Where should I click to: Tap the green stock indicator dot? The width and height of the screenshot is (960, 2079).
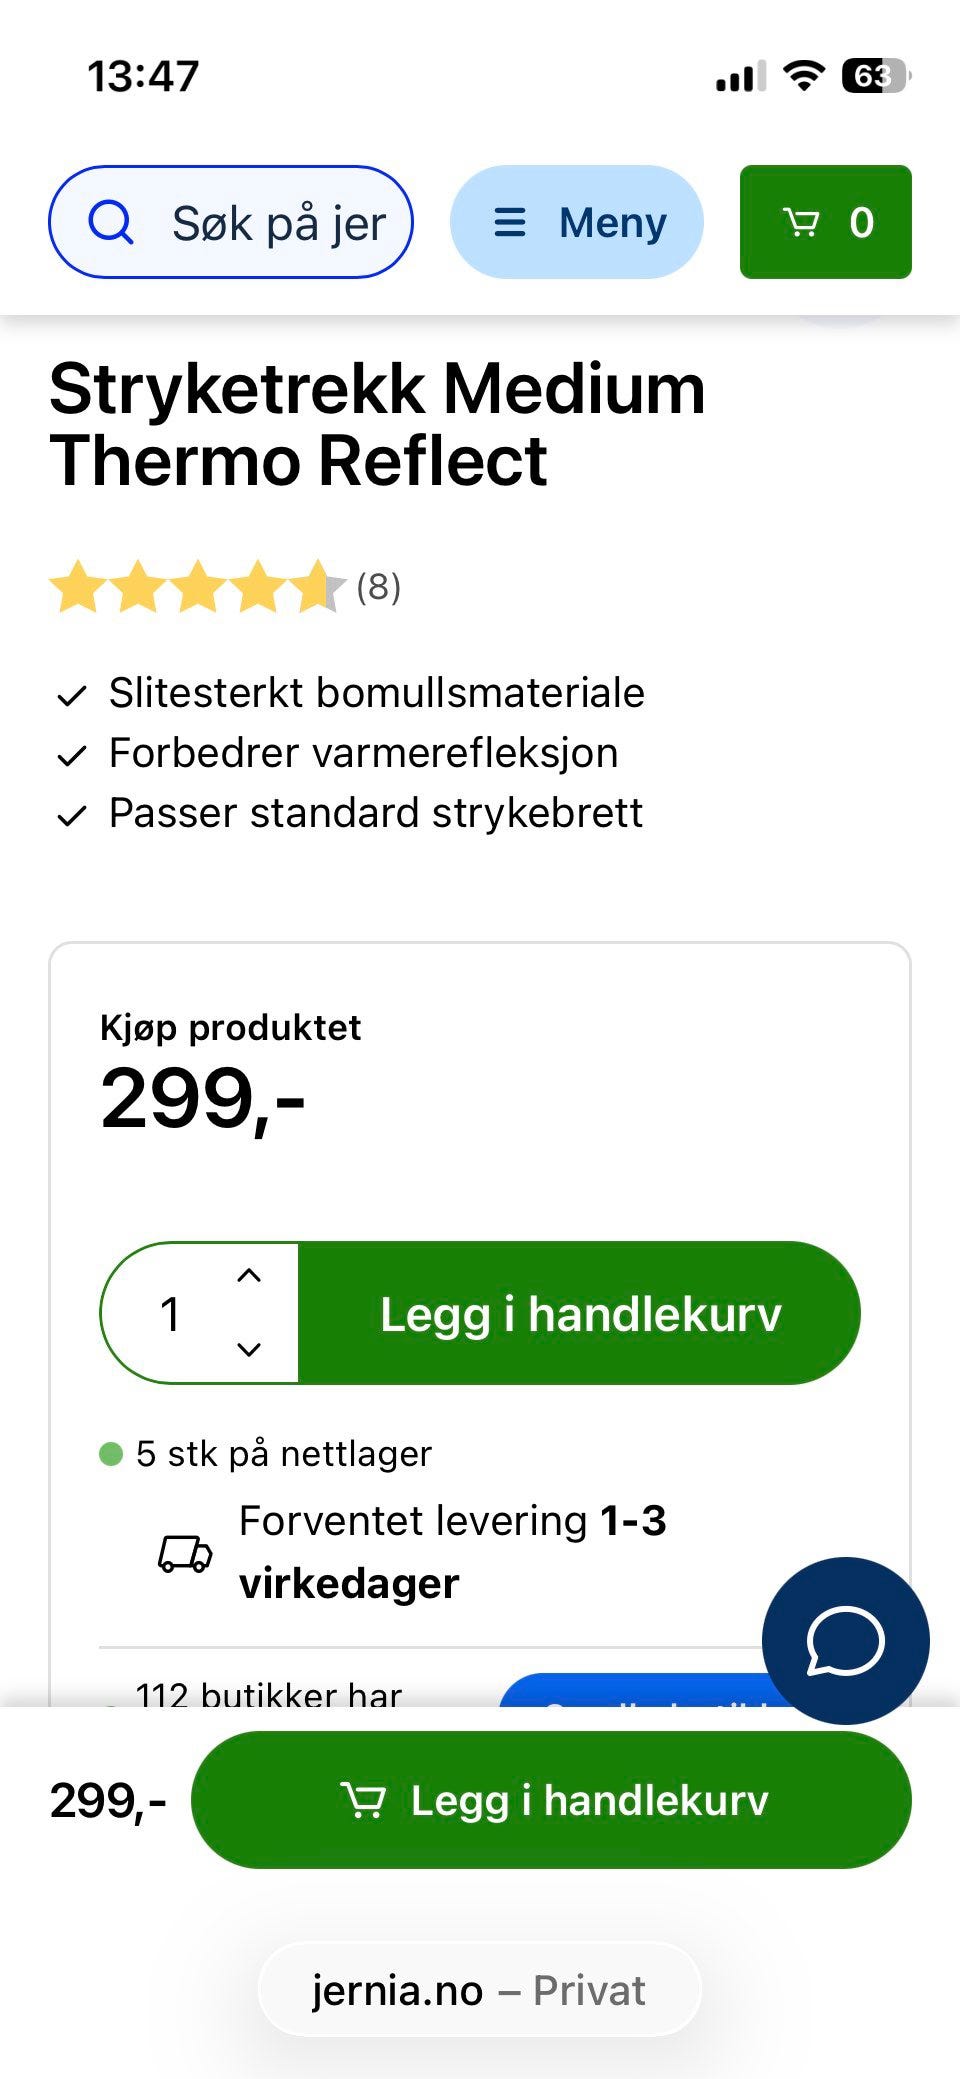(x=111, y=1454)
